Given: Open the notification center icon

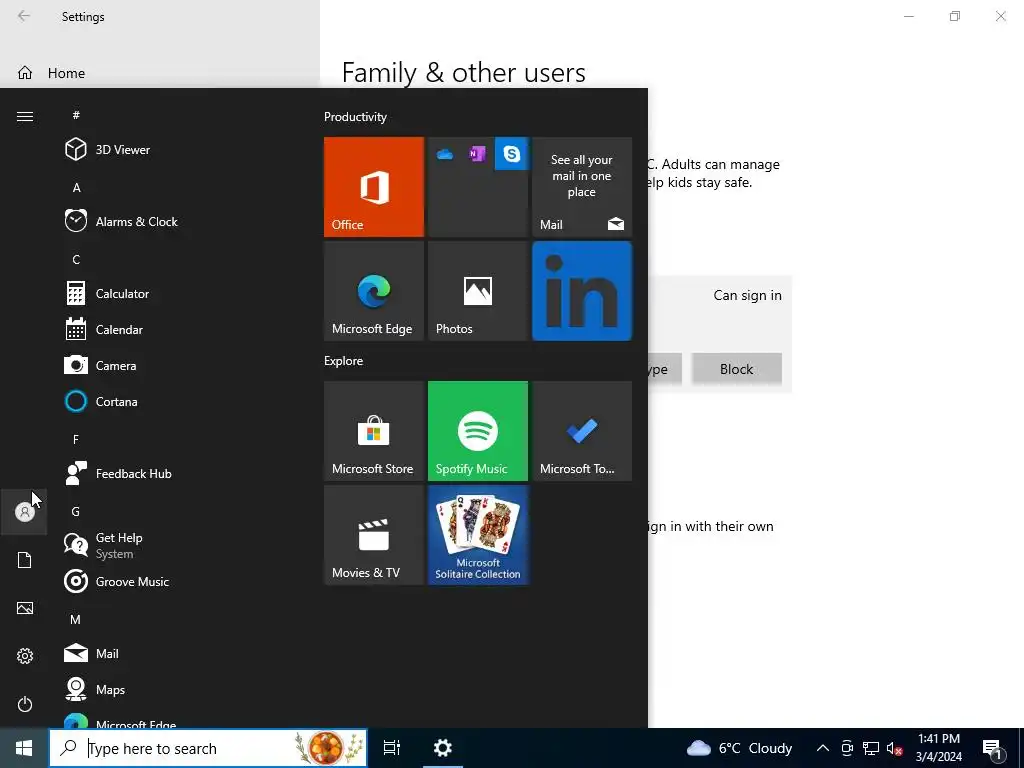Looking at the screenshot, I should pyautogui.click(x=993, y=749).
